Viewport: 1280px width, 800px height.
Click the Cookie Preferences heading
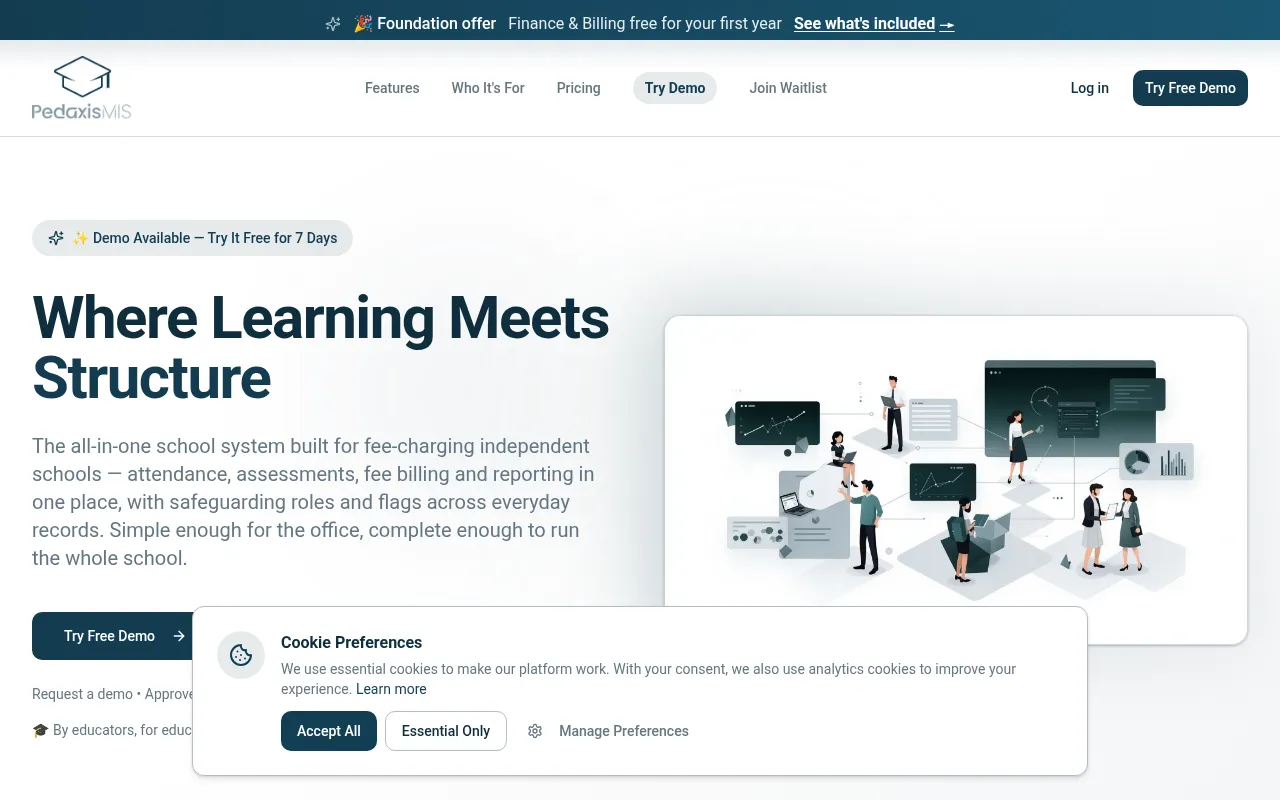351,642
